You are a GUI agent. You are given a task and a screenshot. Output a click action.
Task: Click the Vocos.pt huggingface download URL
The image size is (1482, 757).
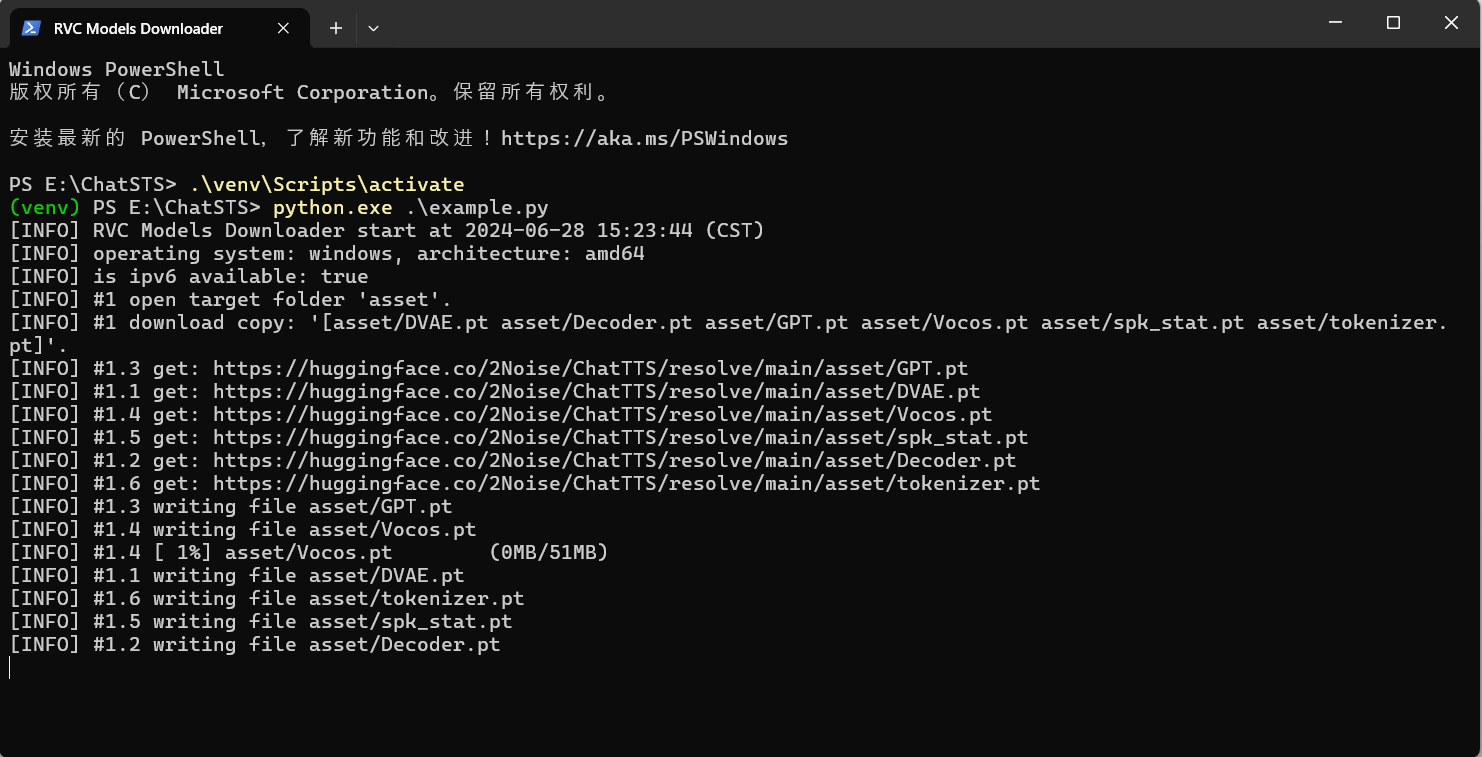(x=602, y=414)
